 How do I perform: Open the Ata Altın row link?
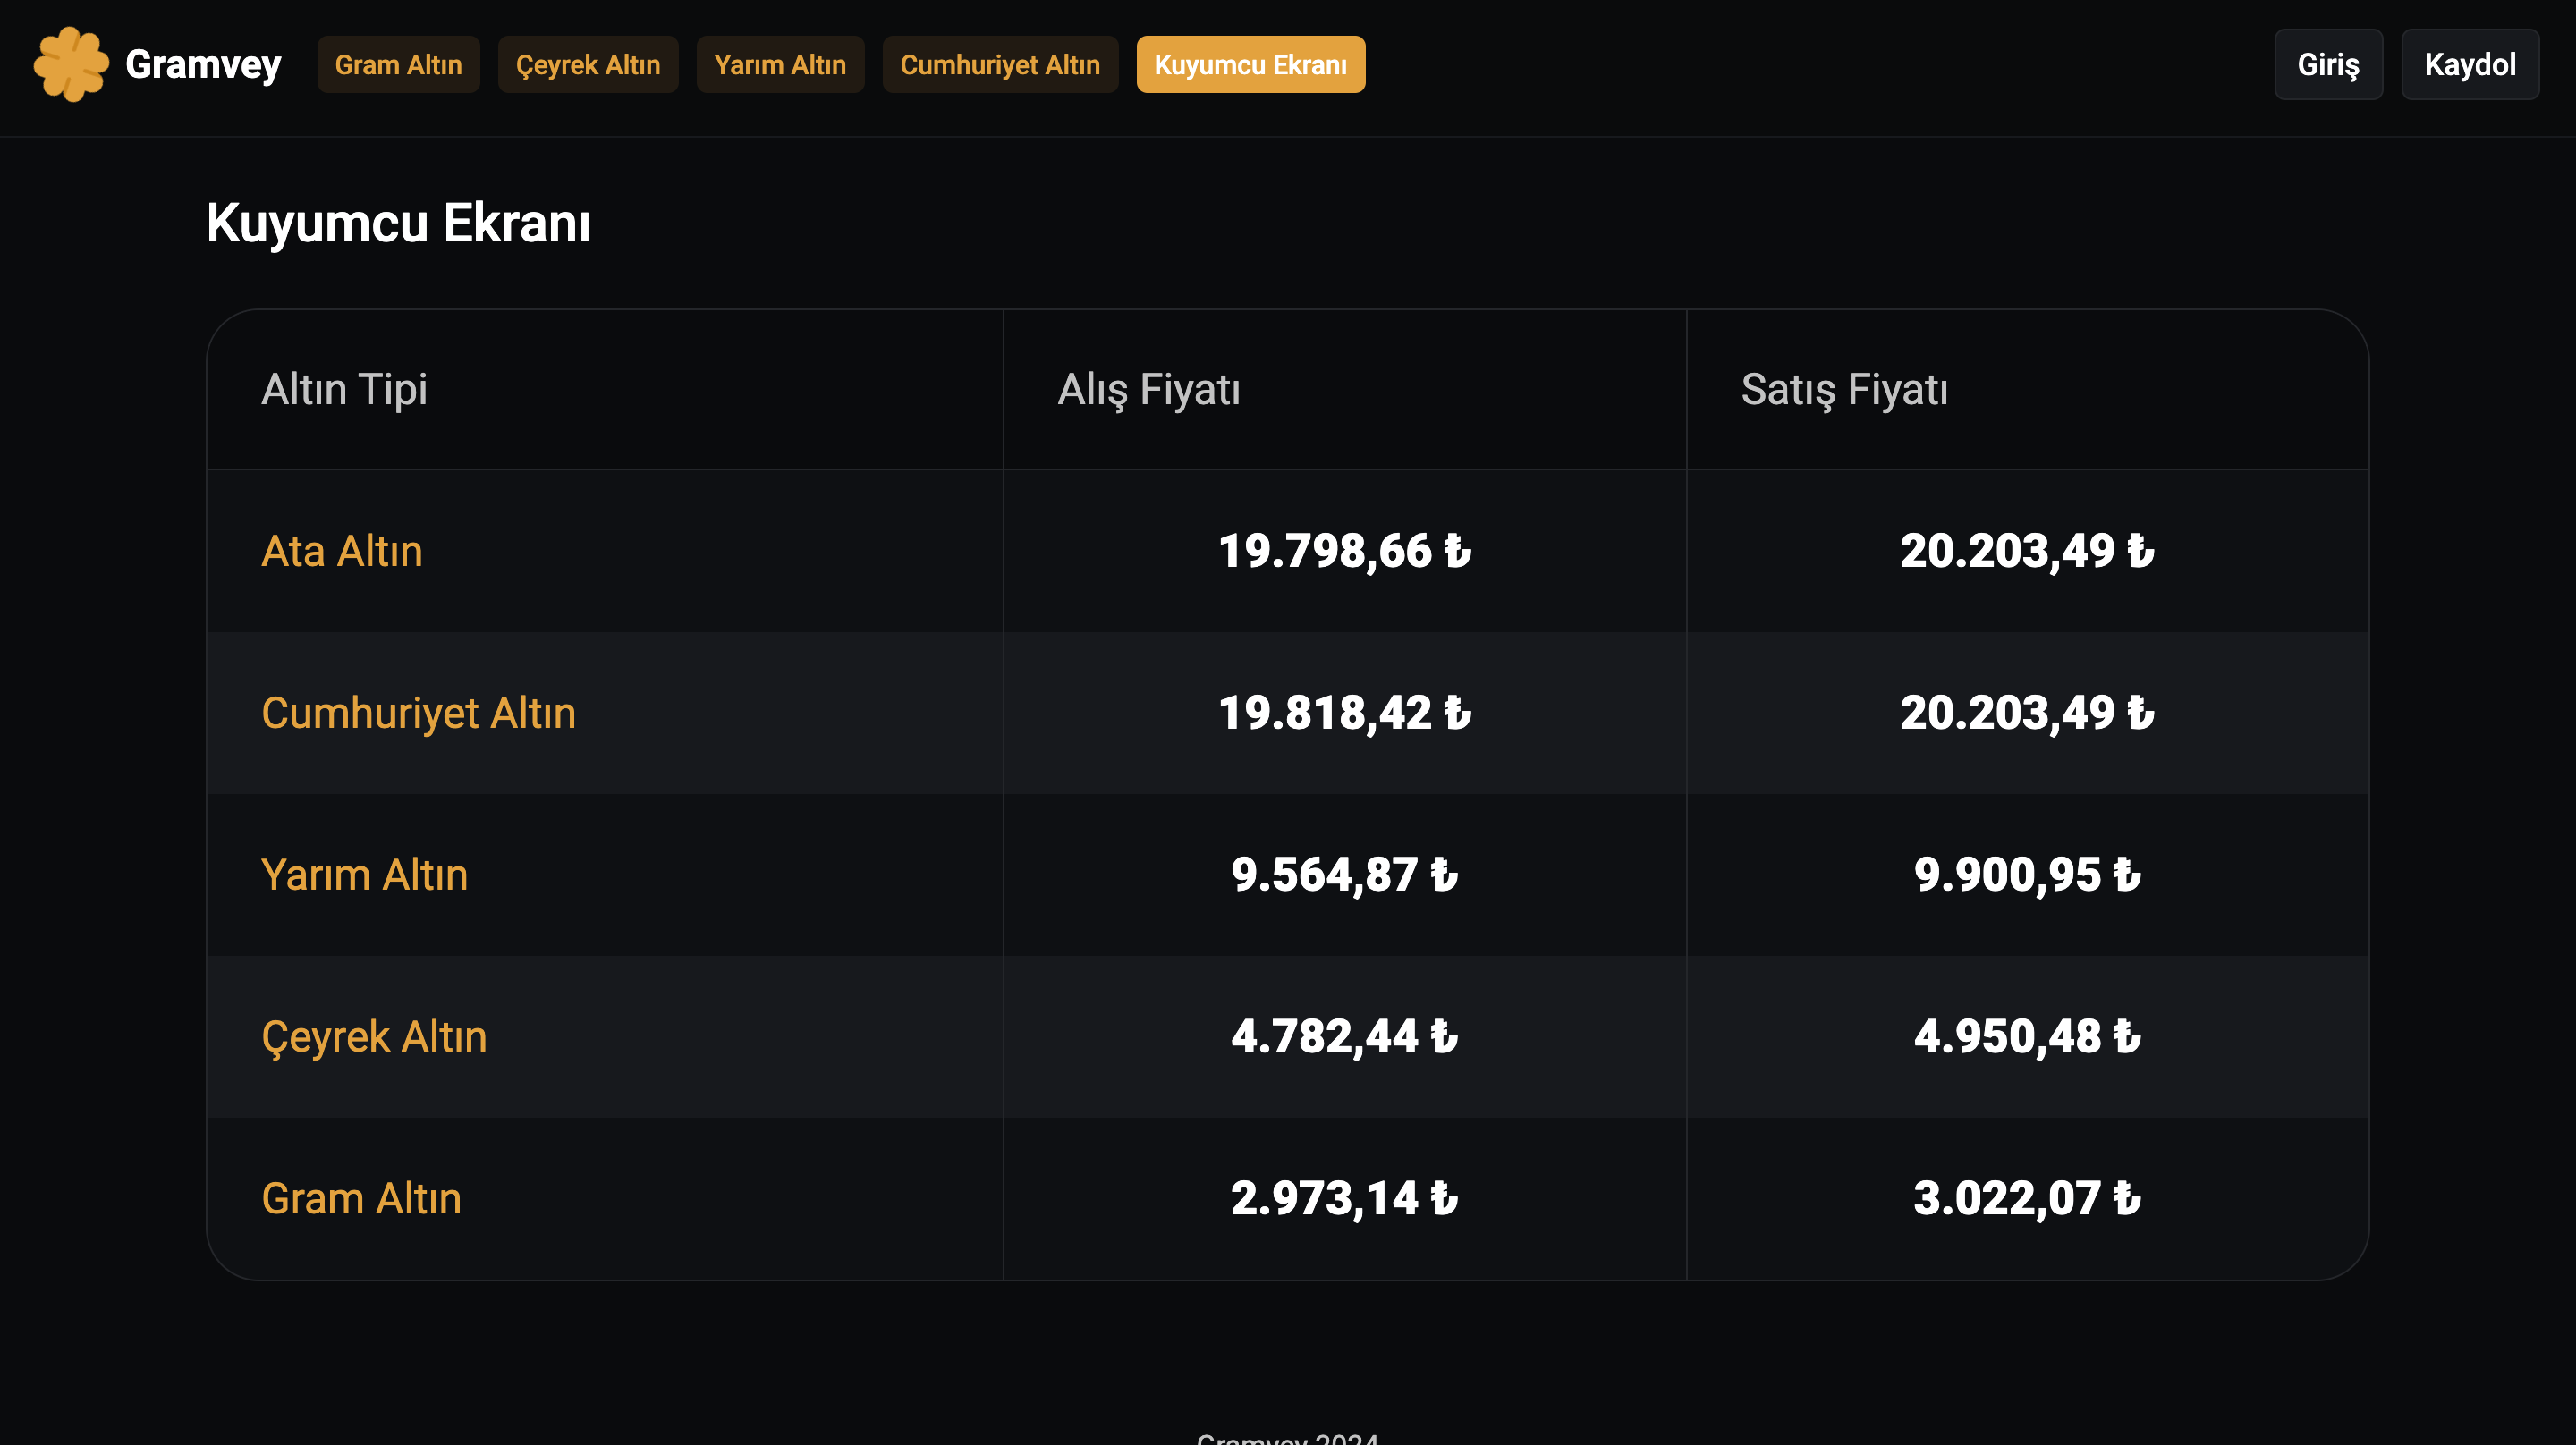342,551
